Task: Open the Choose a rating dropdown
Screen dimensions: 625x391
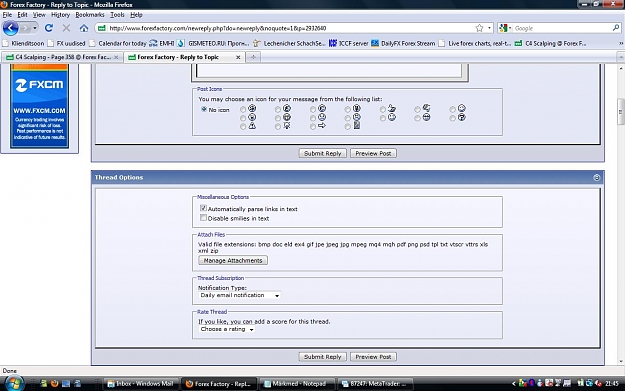Action: point(227,329)
